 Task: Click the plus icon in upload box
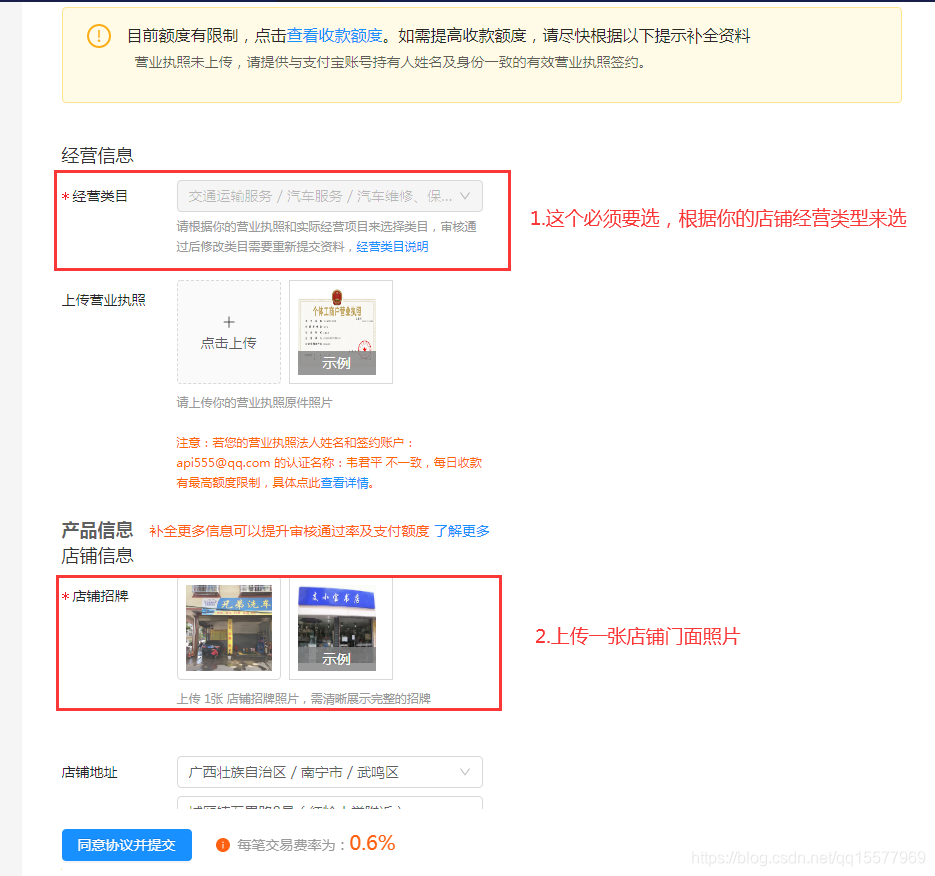(x=229, y=322)
